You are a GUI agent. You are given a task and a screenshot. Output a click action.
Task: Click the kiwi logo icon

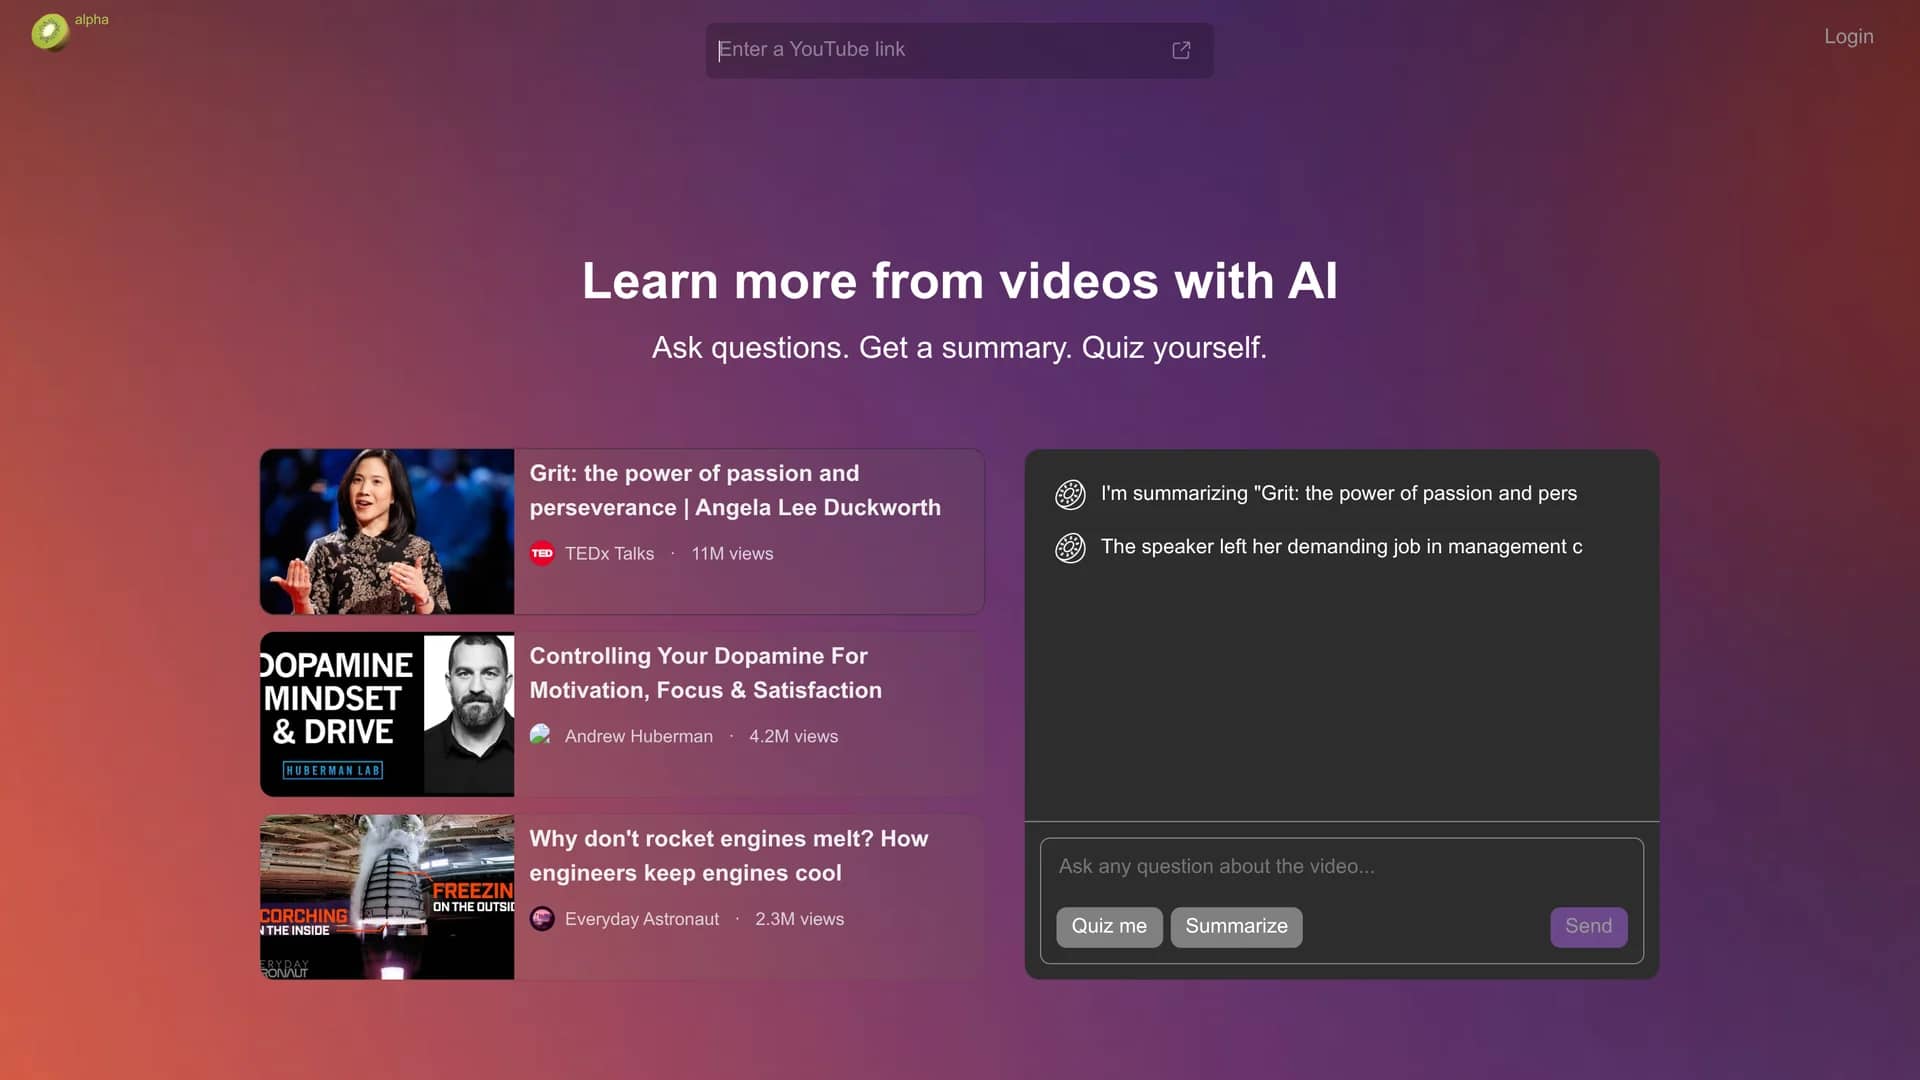[x=49, y=32]
